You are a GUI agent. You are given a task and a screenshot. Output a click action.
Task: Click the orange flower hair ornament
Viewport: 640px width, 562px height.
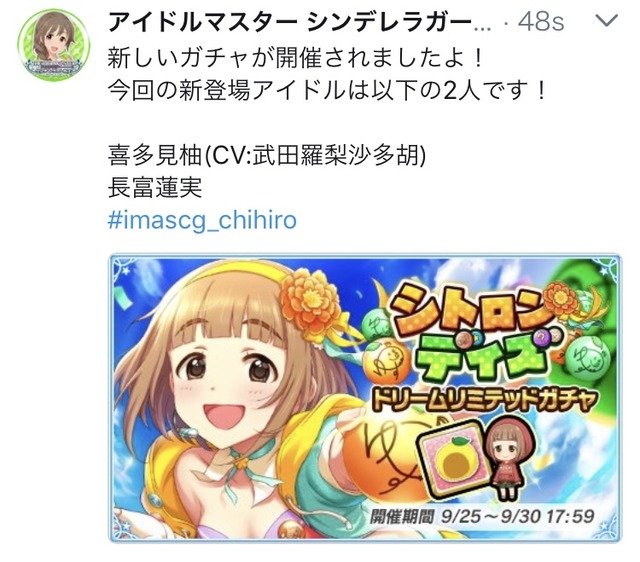tap(311, 304)
